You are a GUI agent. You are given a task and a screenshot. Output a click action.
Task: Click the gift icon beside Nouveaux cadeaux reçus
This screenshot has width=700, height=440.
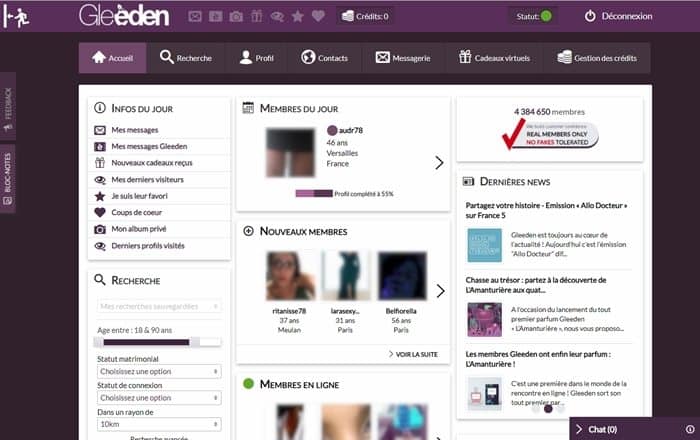[100, 162]
